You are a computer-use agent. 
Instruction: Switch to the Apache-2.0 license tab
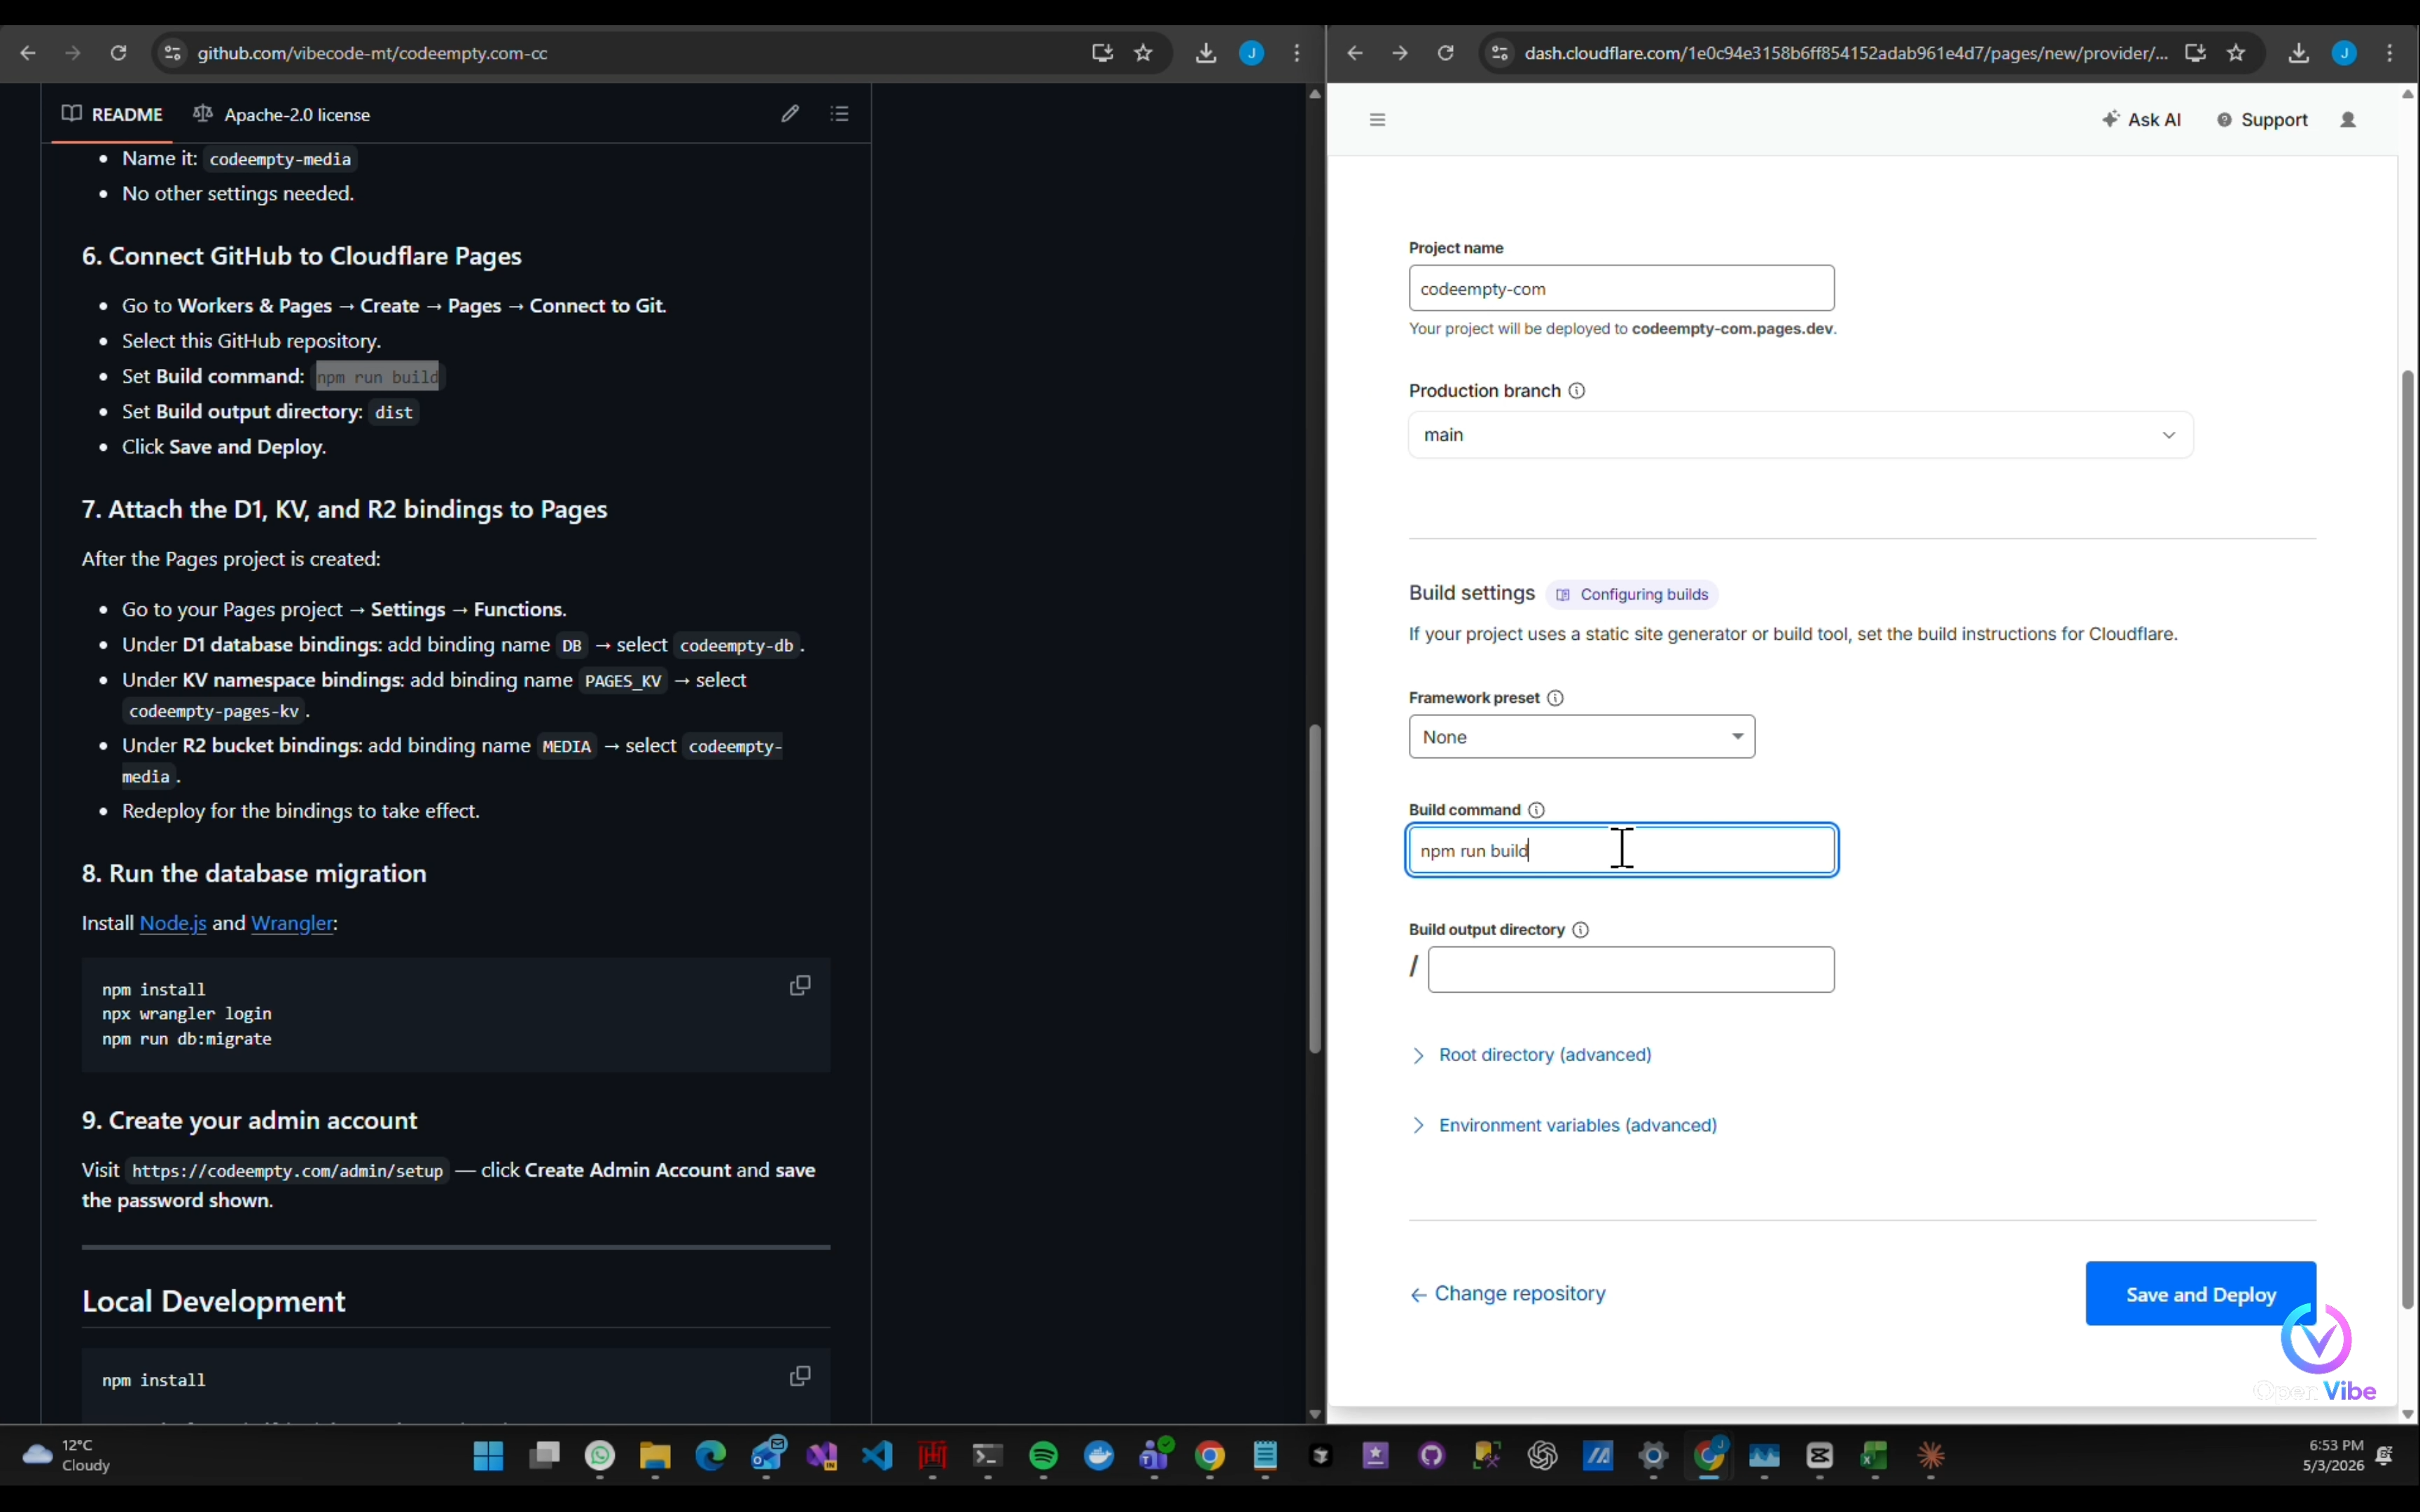(282, 114)
